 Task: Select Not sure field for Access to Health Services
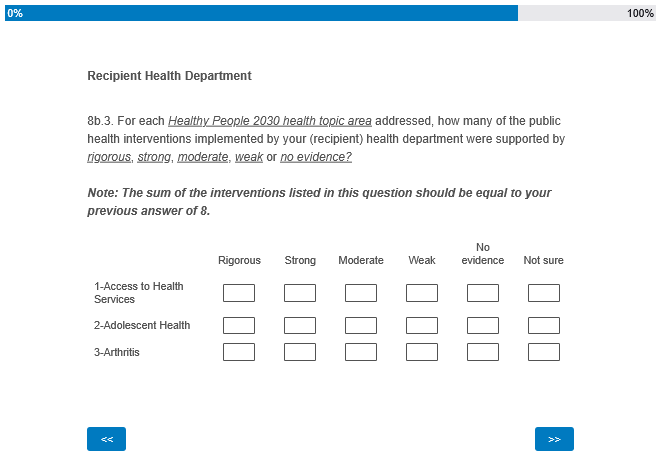(x=544, y=293)
